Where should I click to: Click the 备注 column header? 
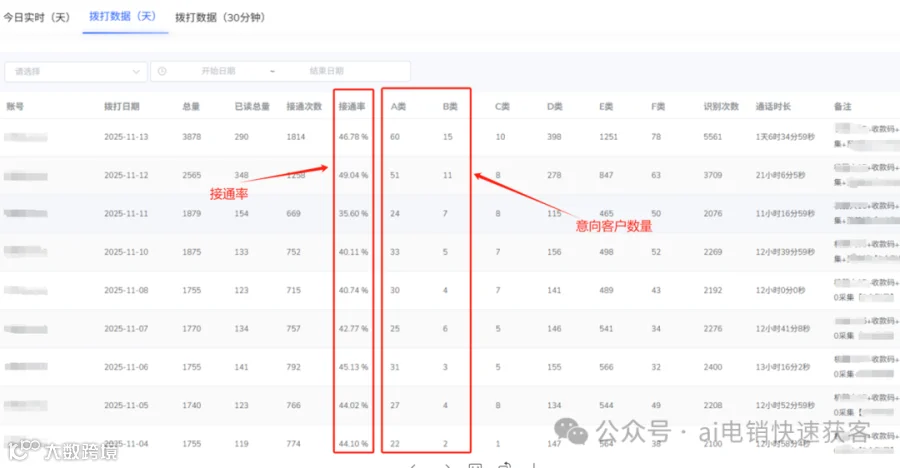[843, 106]
